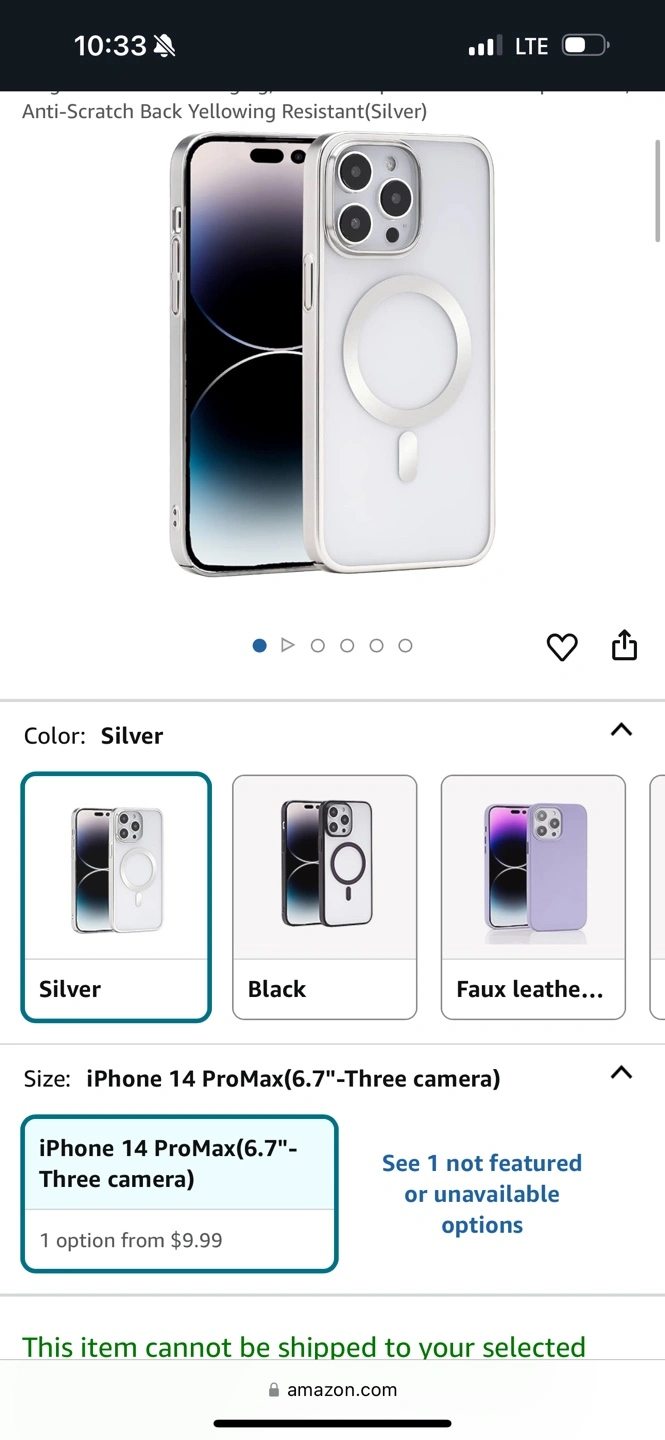This screenshot has width=665, height=1440.
Task: Select iPhone 14 ProMax size option
Action: tap(179, 1194)
